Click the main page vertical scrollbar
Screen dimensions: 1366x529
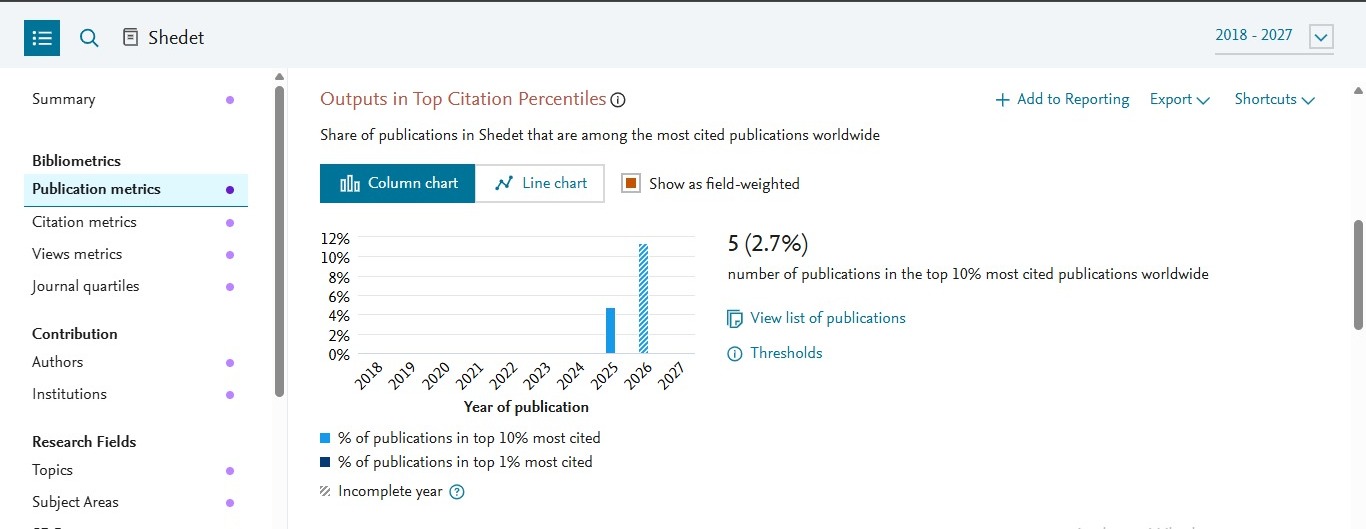[1359, 275]
